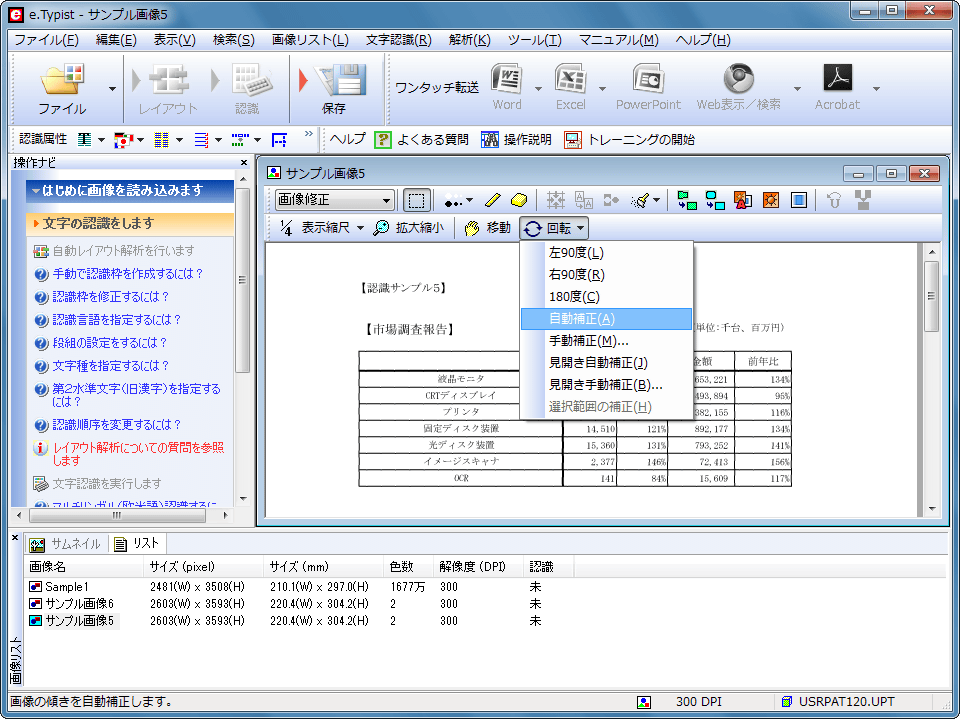Choose 180度(C) from the rotate menu

pyautogui.click(x=606, y=296)
